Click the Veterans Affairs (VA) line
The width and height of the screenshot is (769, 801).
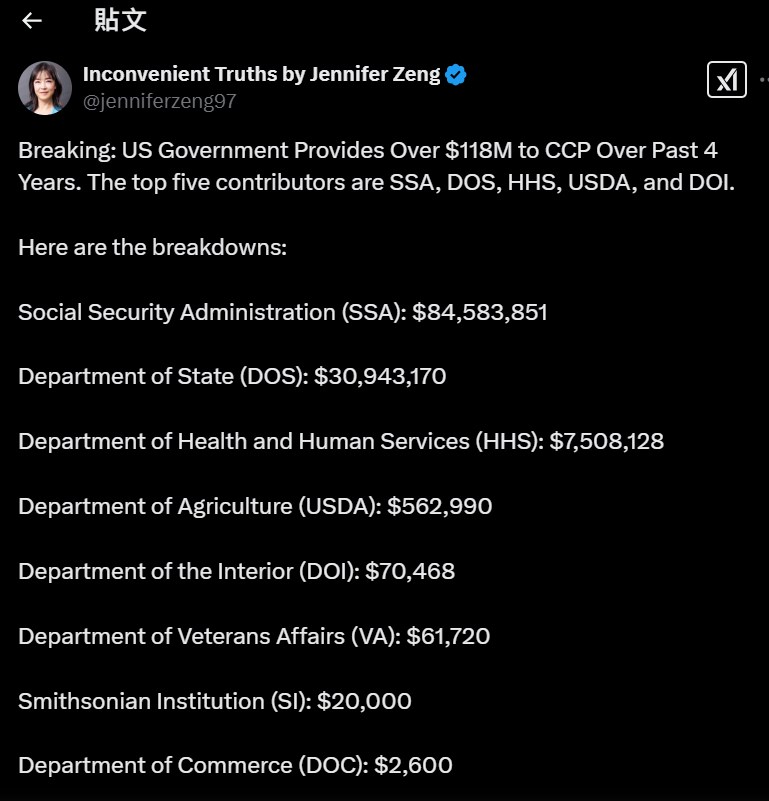pyautogui.click(x=254, y=636)
